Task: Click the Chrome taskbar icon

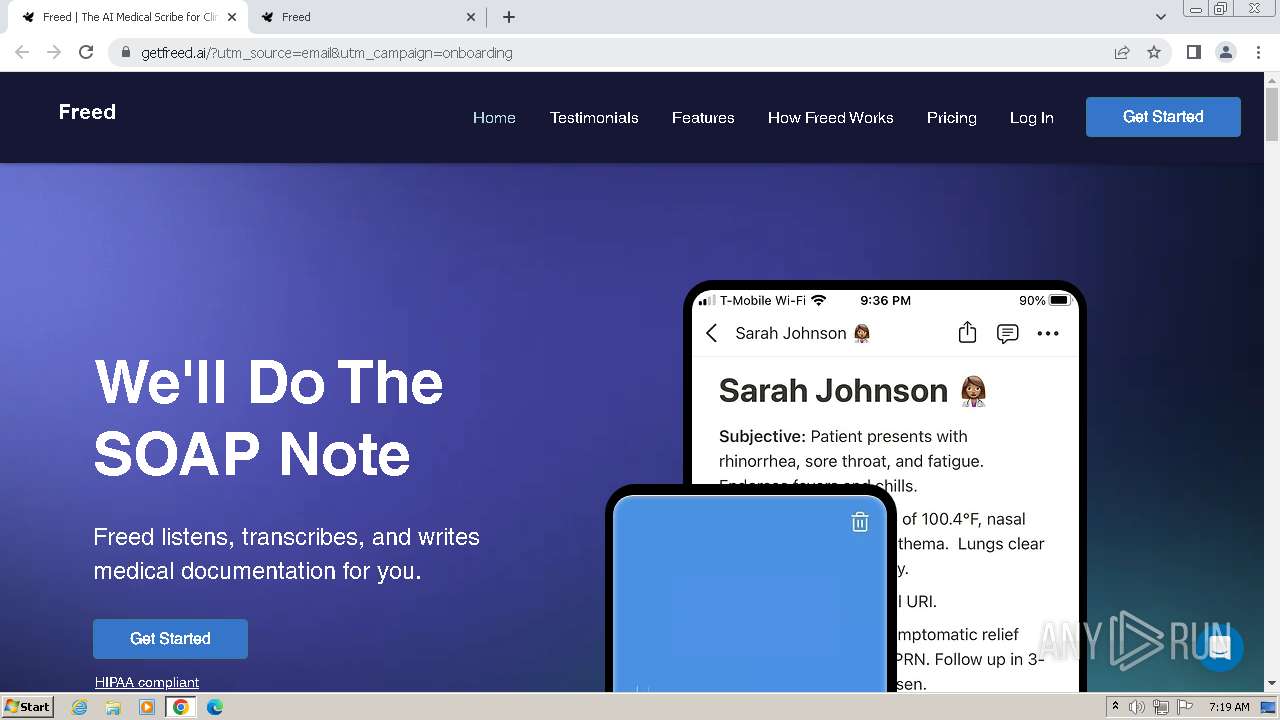Action: click(181, 707)
